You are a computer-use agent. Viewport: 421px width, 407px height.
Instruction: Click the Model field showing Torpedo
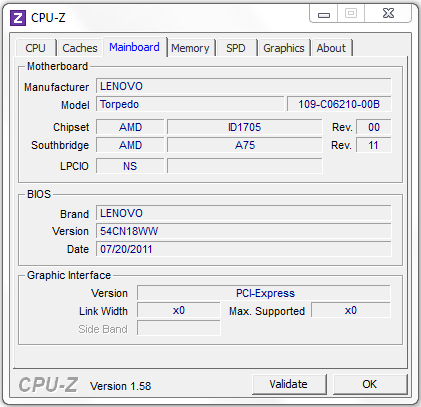click(190, 104)
